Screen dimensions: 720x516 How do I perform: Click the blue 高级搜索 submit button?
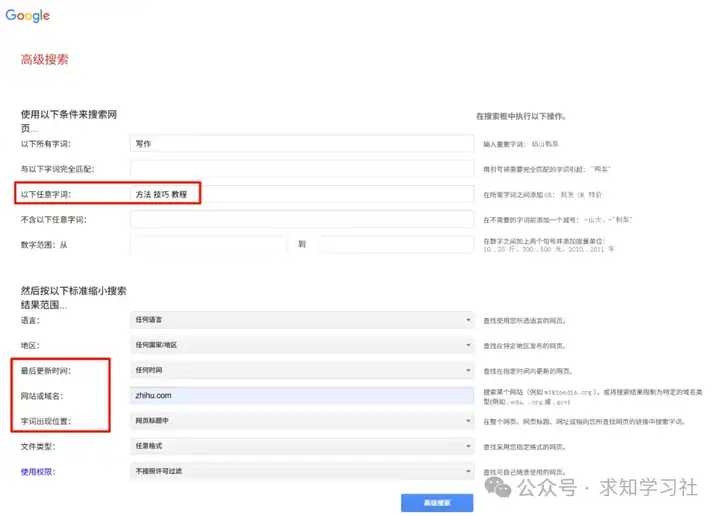(x=437, y=503)
